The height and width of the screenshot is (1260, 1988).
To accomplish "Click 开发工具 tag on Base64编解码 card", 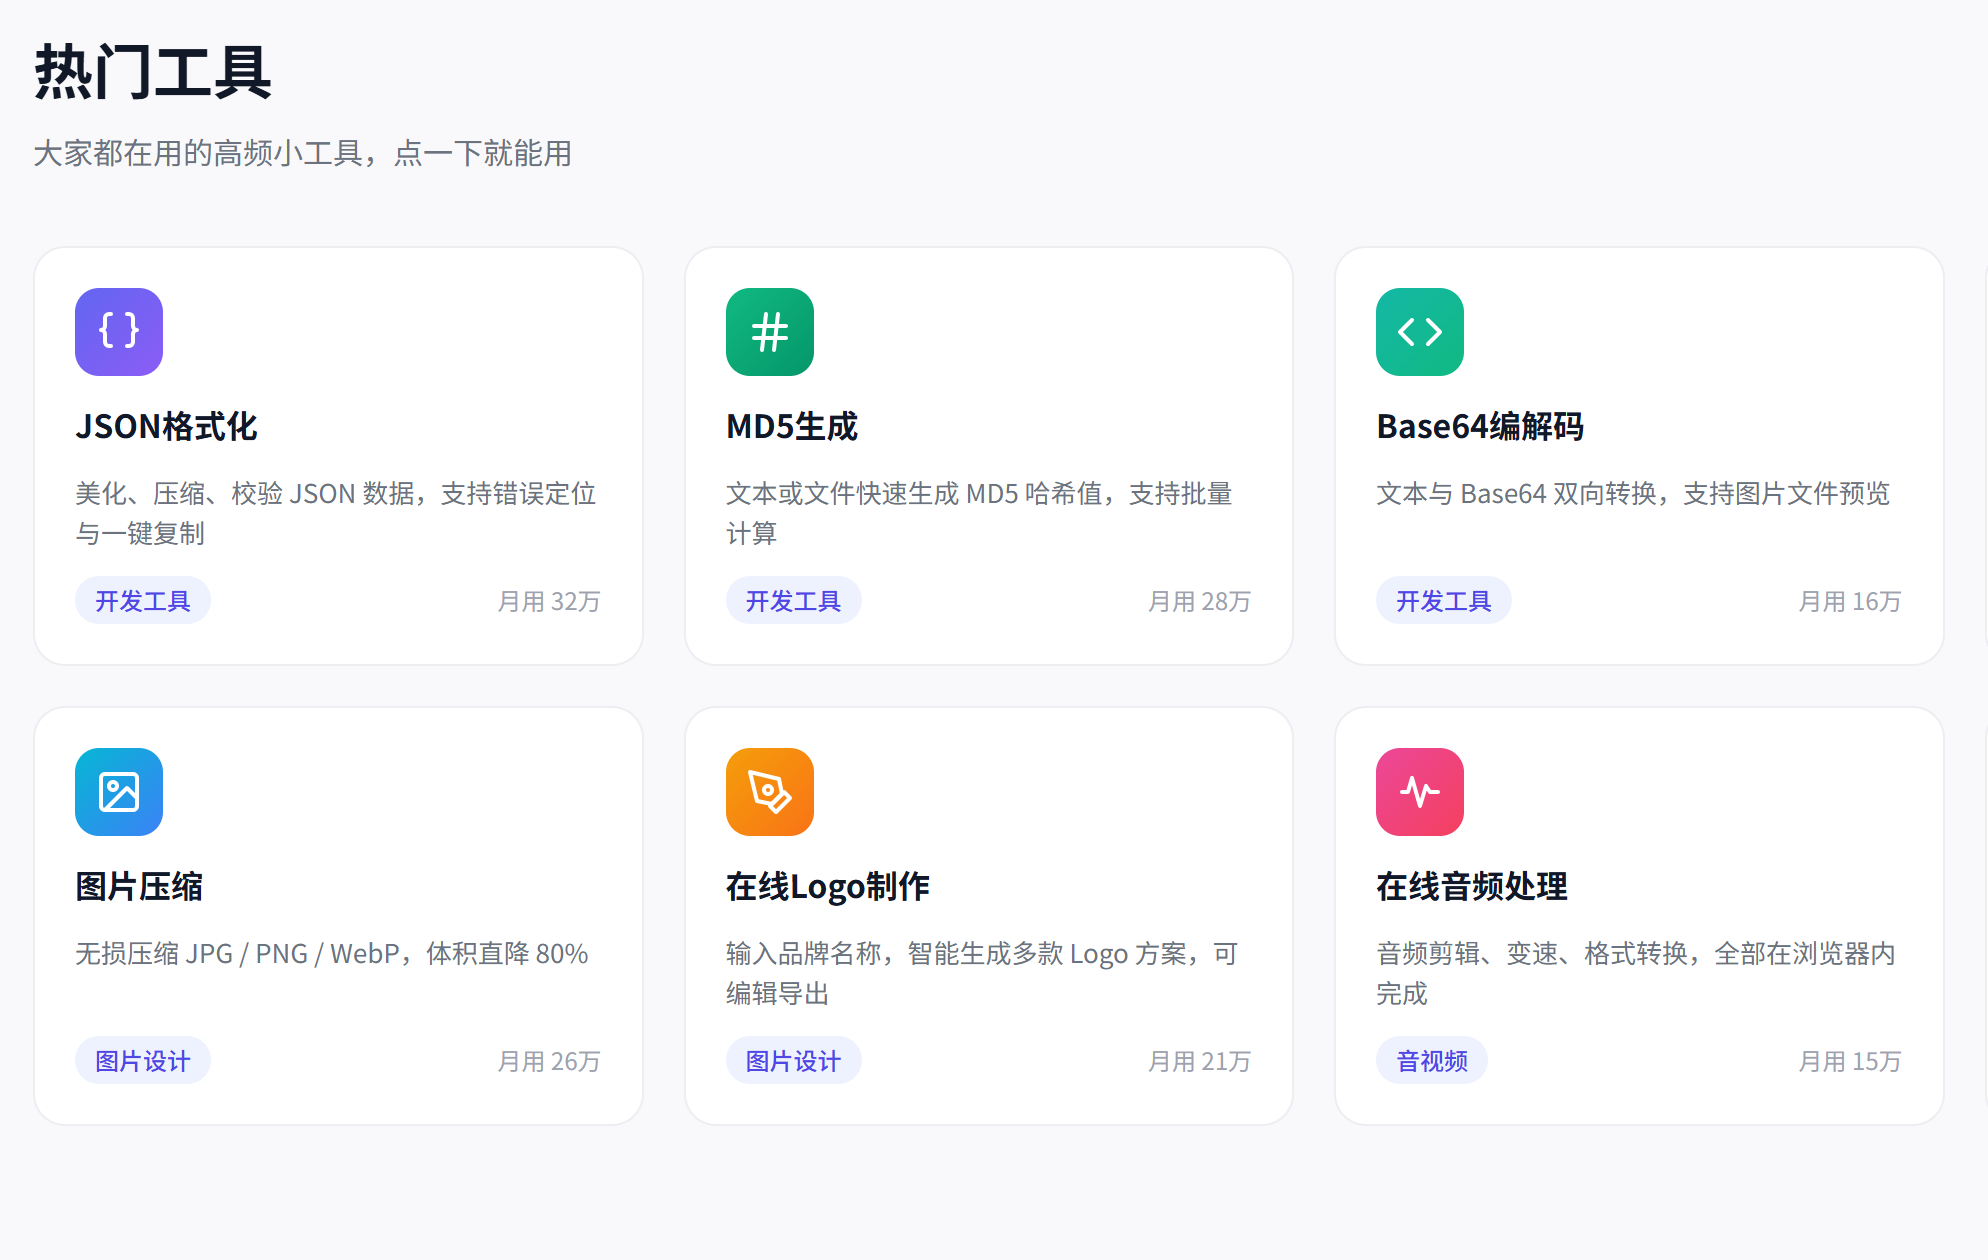I will coord(1444,601).
